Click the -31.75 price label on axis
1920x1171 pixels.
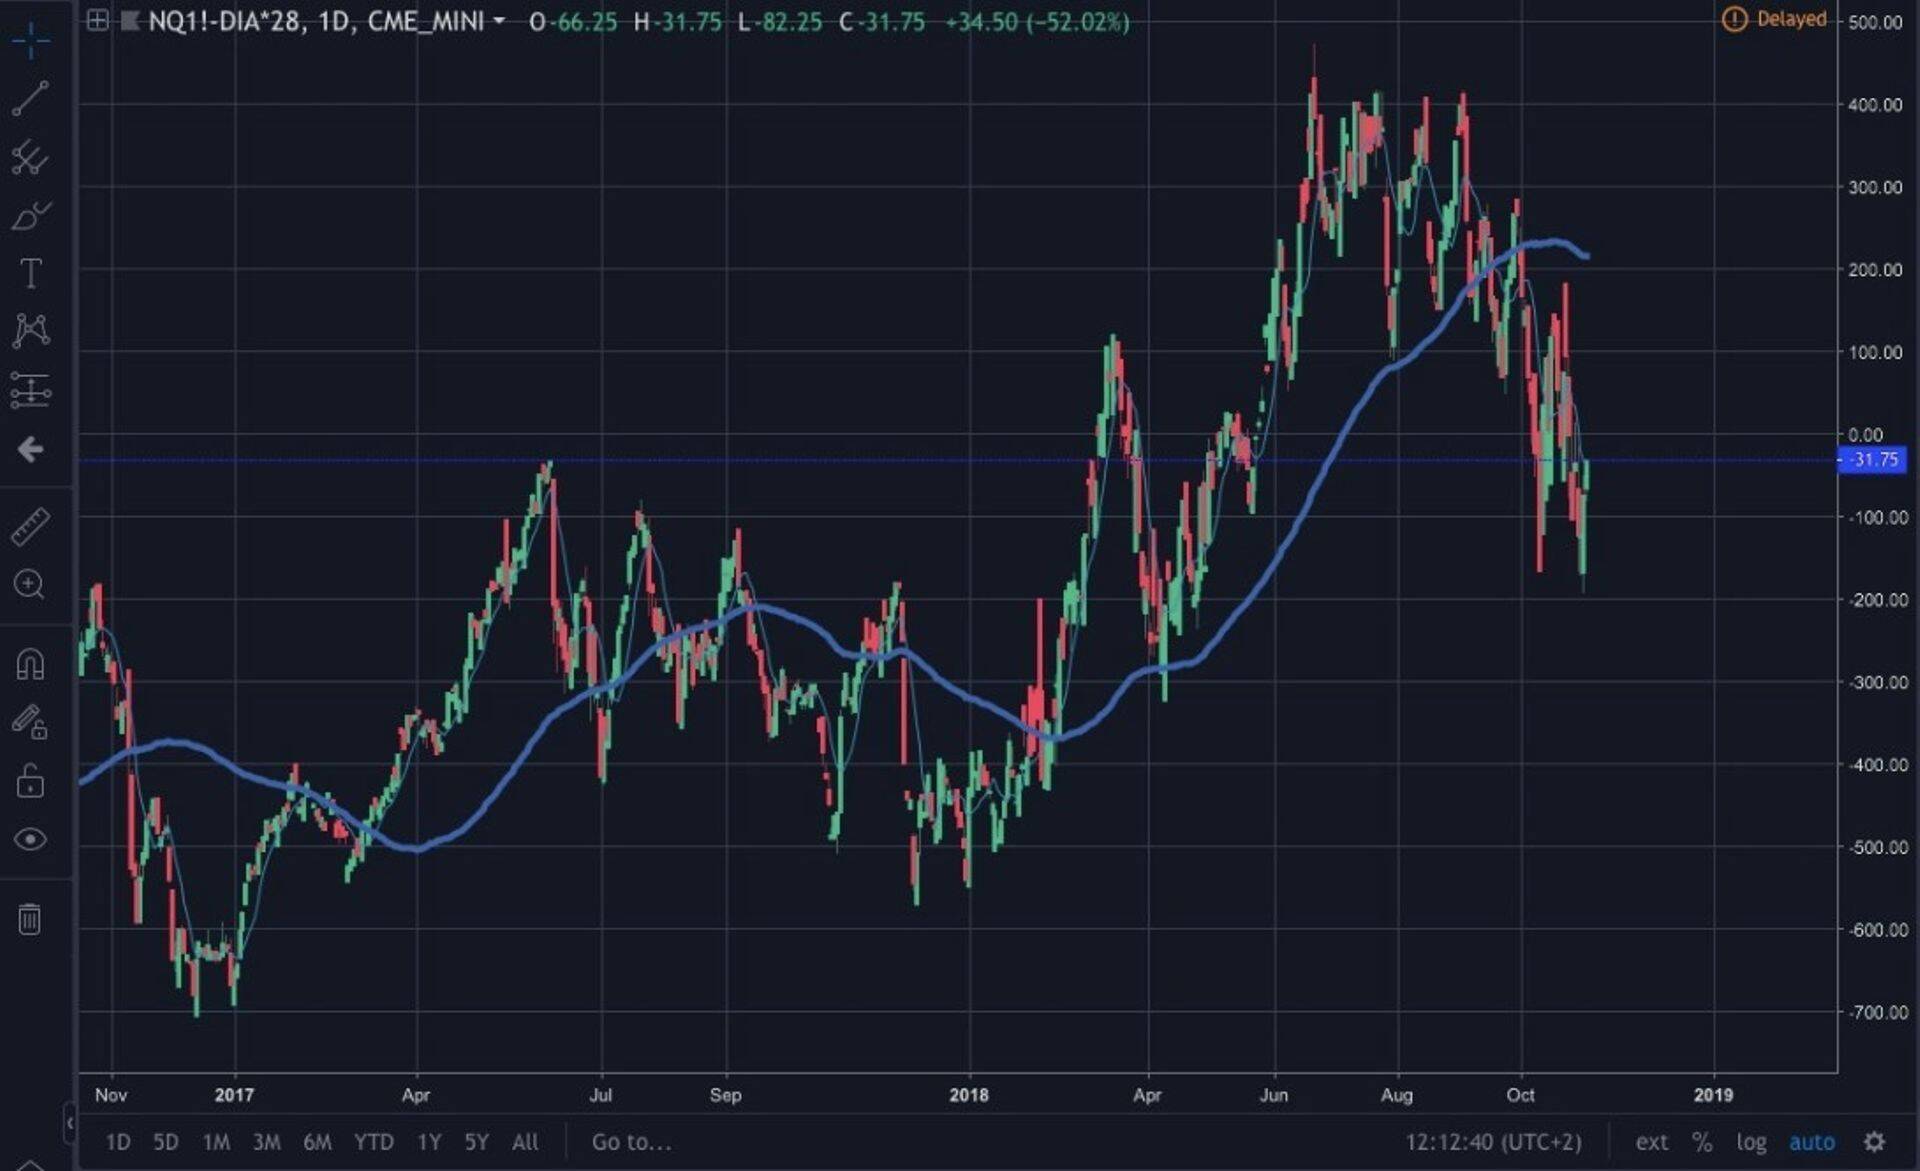click(1873, 460)
